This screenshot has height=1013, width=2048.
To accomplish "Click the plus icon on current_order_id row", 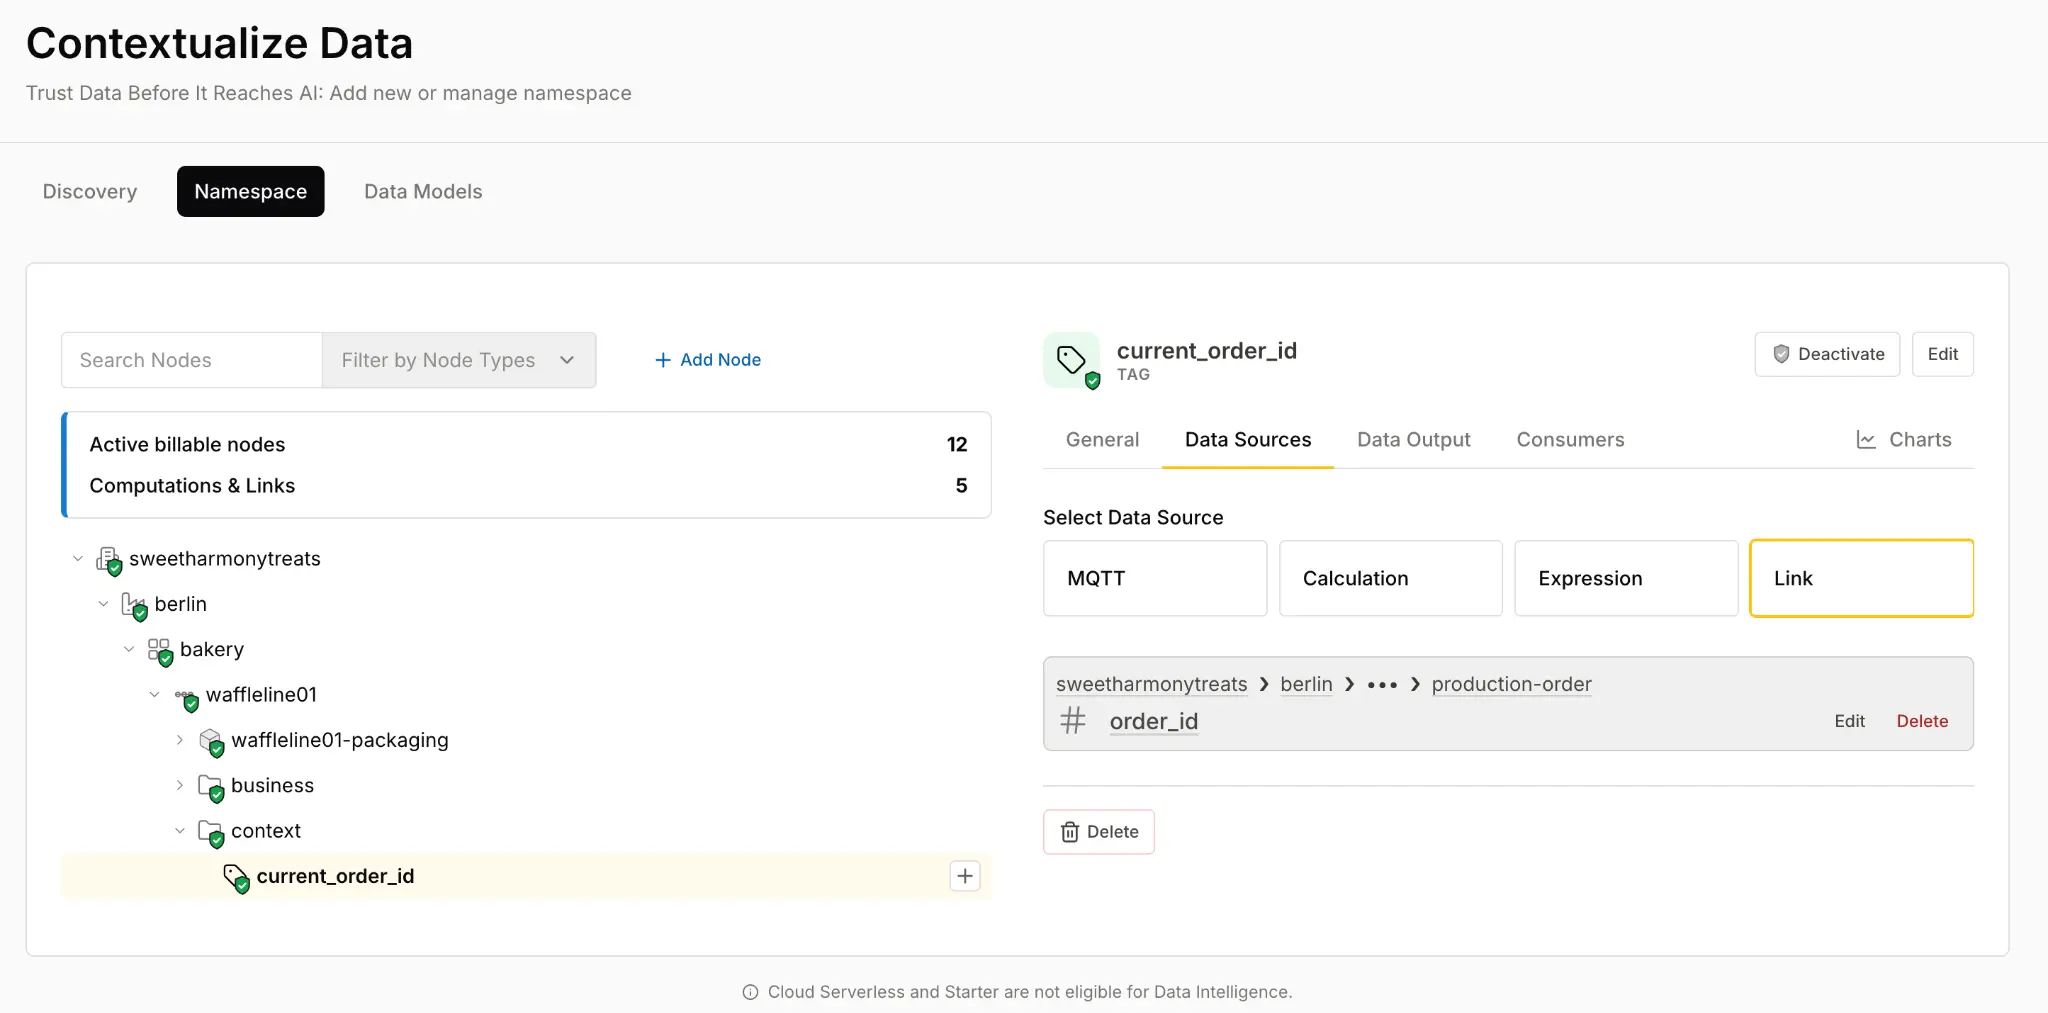I will tap(965, 876).
